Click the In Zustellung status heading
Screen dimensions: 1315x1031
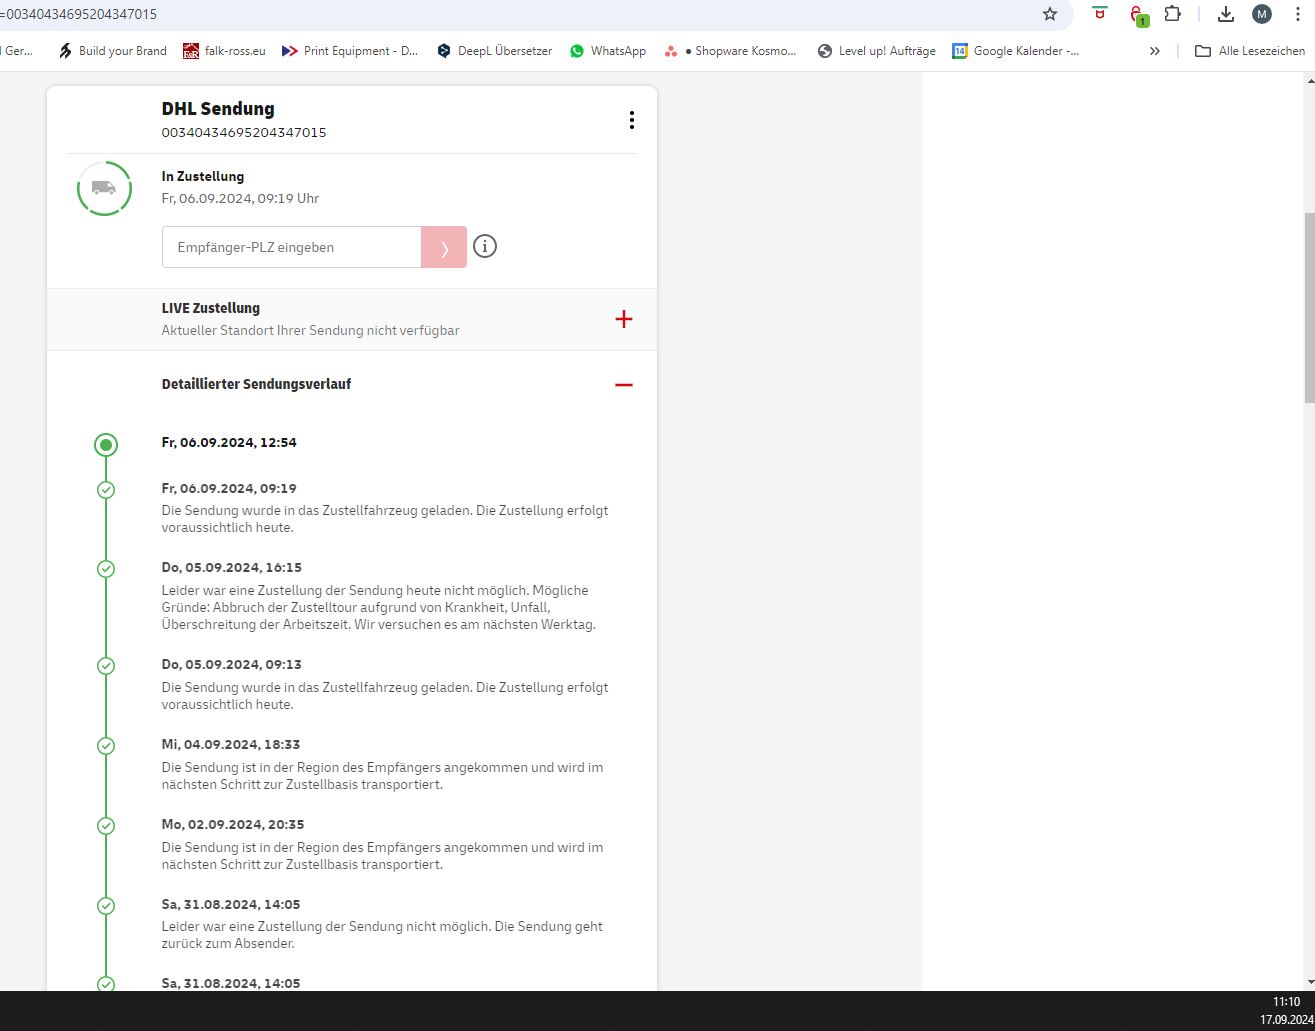tap(203, 176)
